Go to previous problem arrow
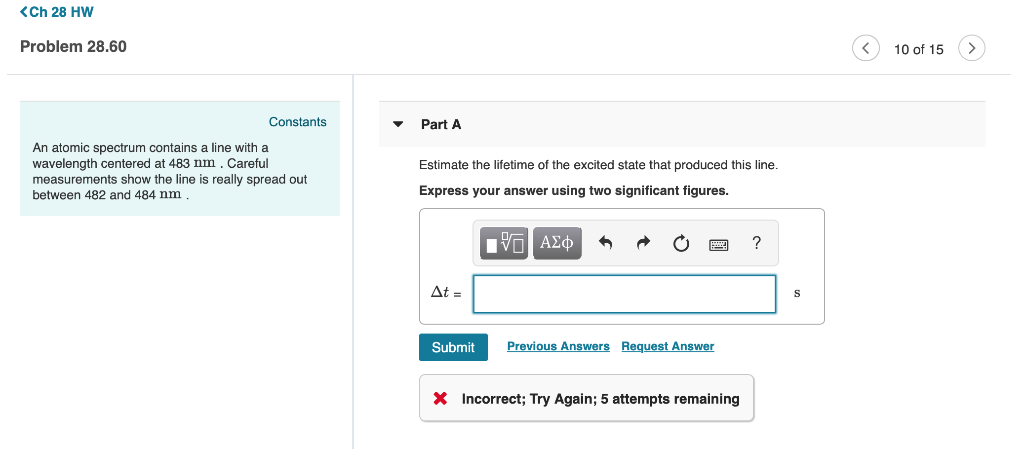The image size is (1024, 449). click(865, 48)
